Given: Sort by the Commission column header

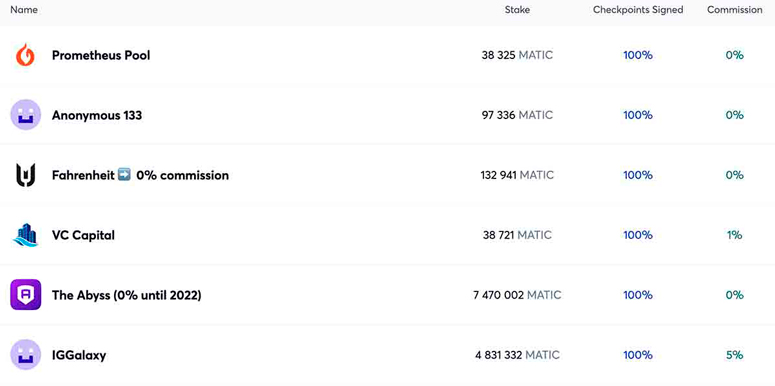Looking at the screenshot, I should tap(734, 10).
